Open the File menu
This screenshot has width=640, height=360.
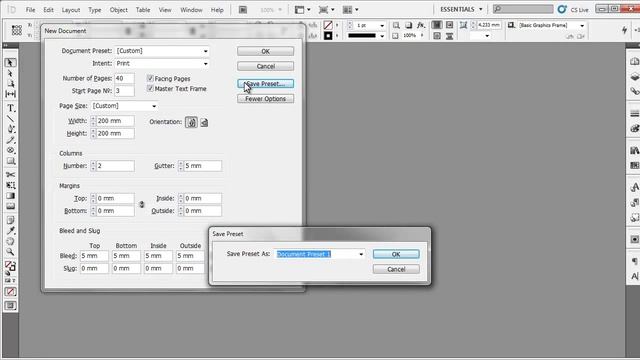(x=31, y=10)
